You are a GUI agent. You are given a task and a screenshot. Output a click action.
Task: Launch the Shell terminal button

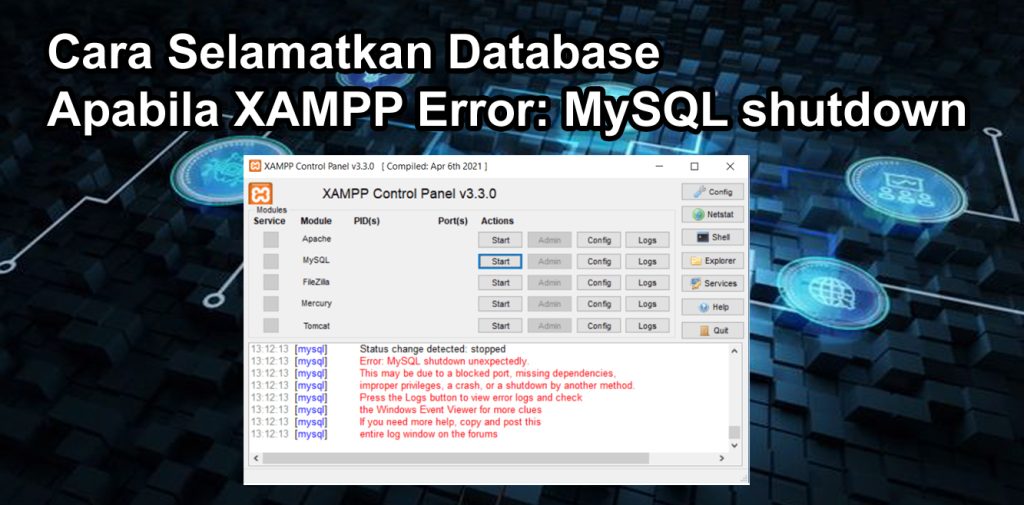[712, 238]
